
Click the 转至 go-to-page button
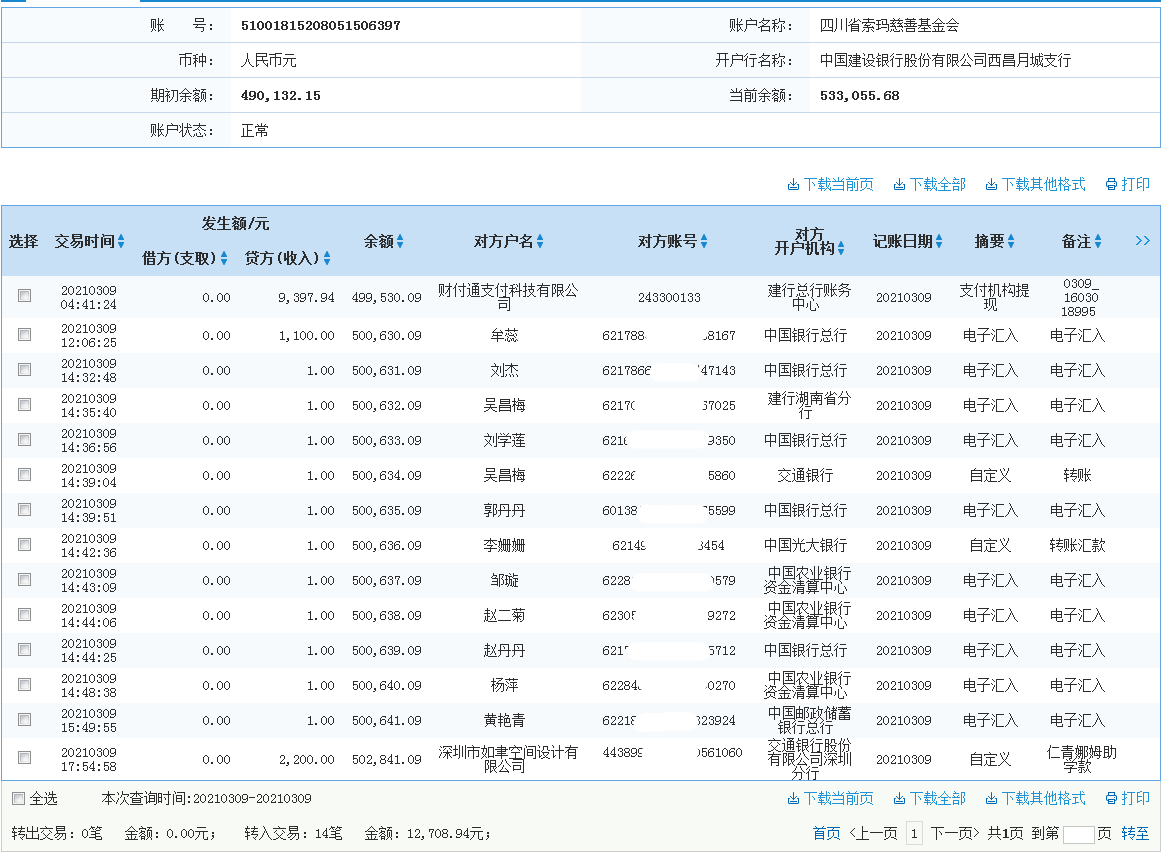1135,833
